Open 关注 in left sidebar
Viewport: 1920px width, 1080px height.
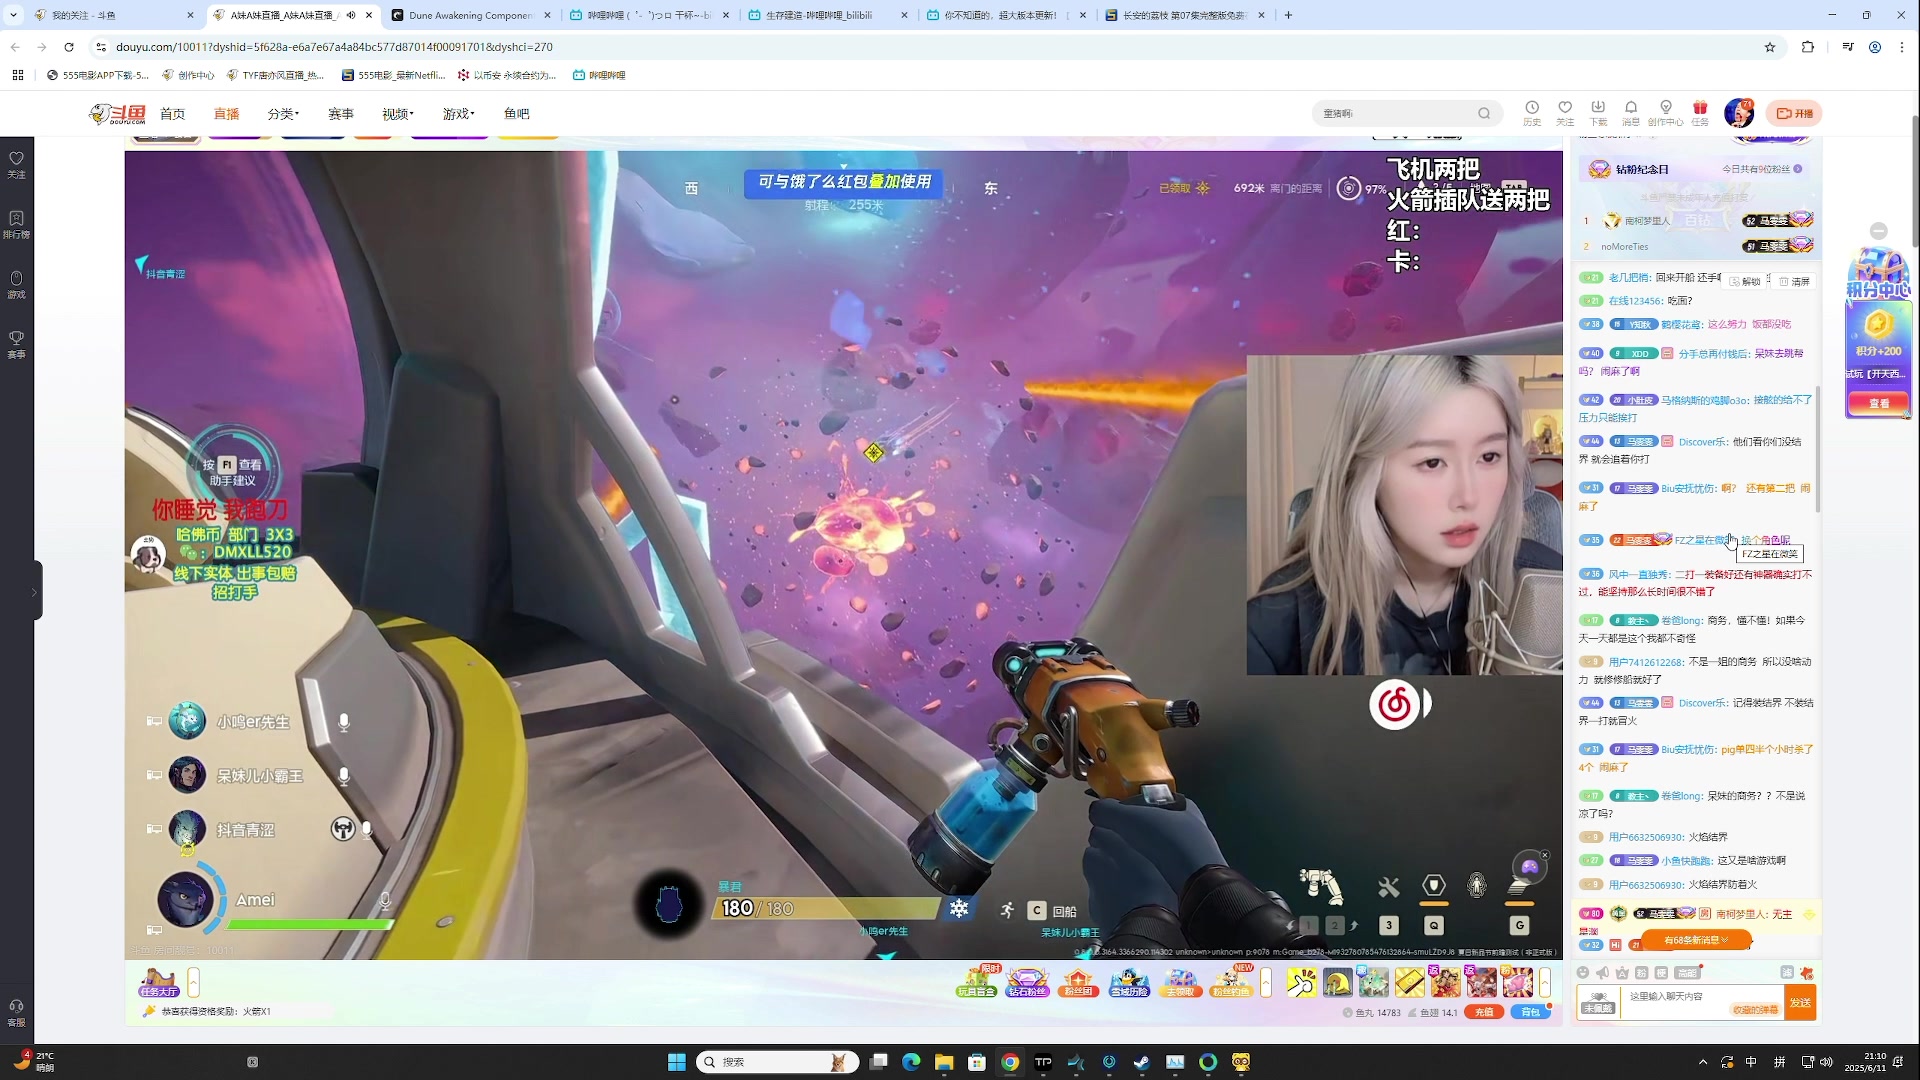tap(16, 165)
